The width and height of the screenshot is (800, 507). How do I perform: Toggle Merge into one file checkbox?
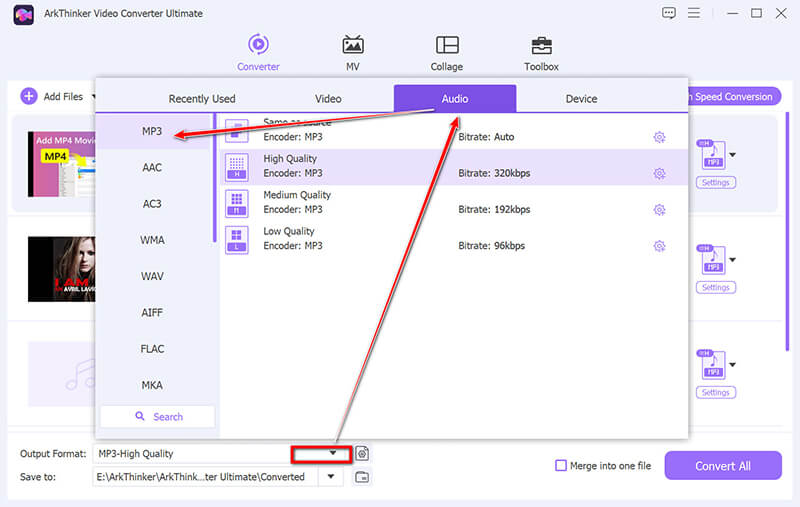(x=561, y=465)
